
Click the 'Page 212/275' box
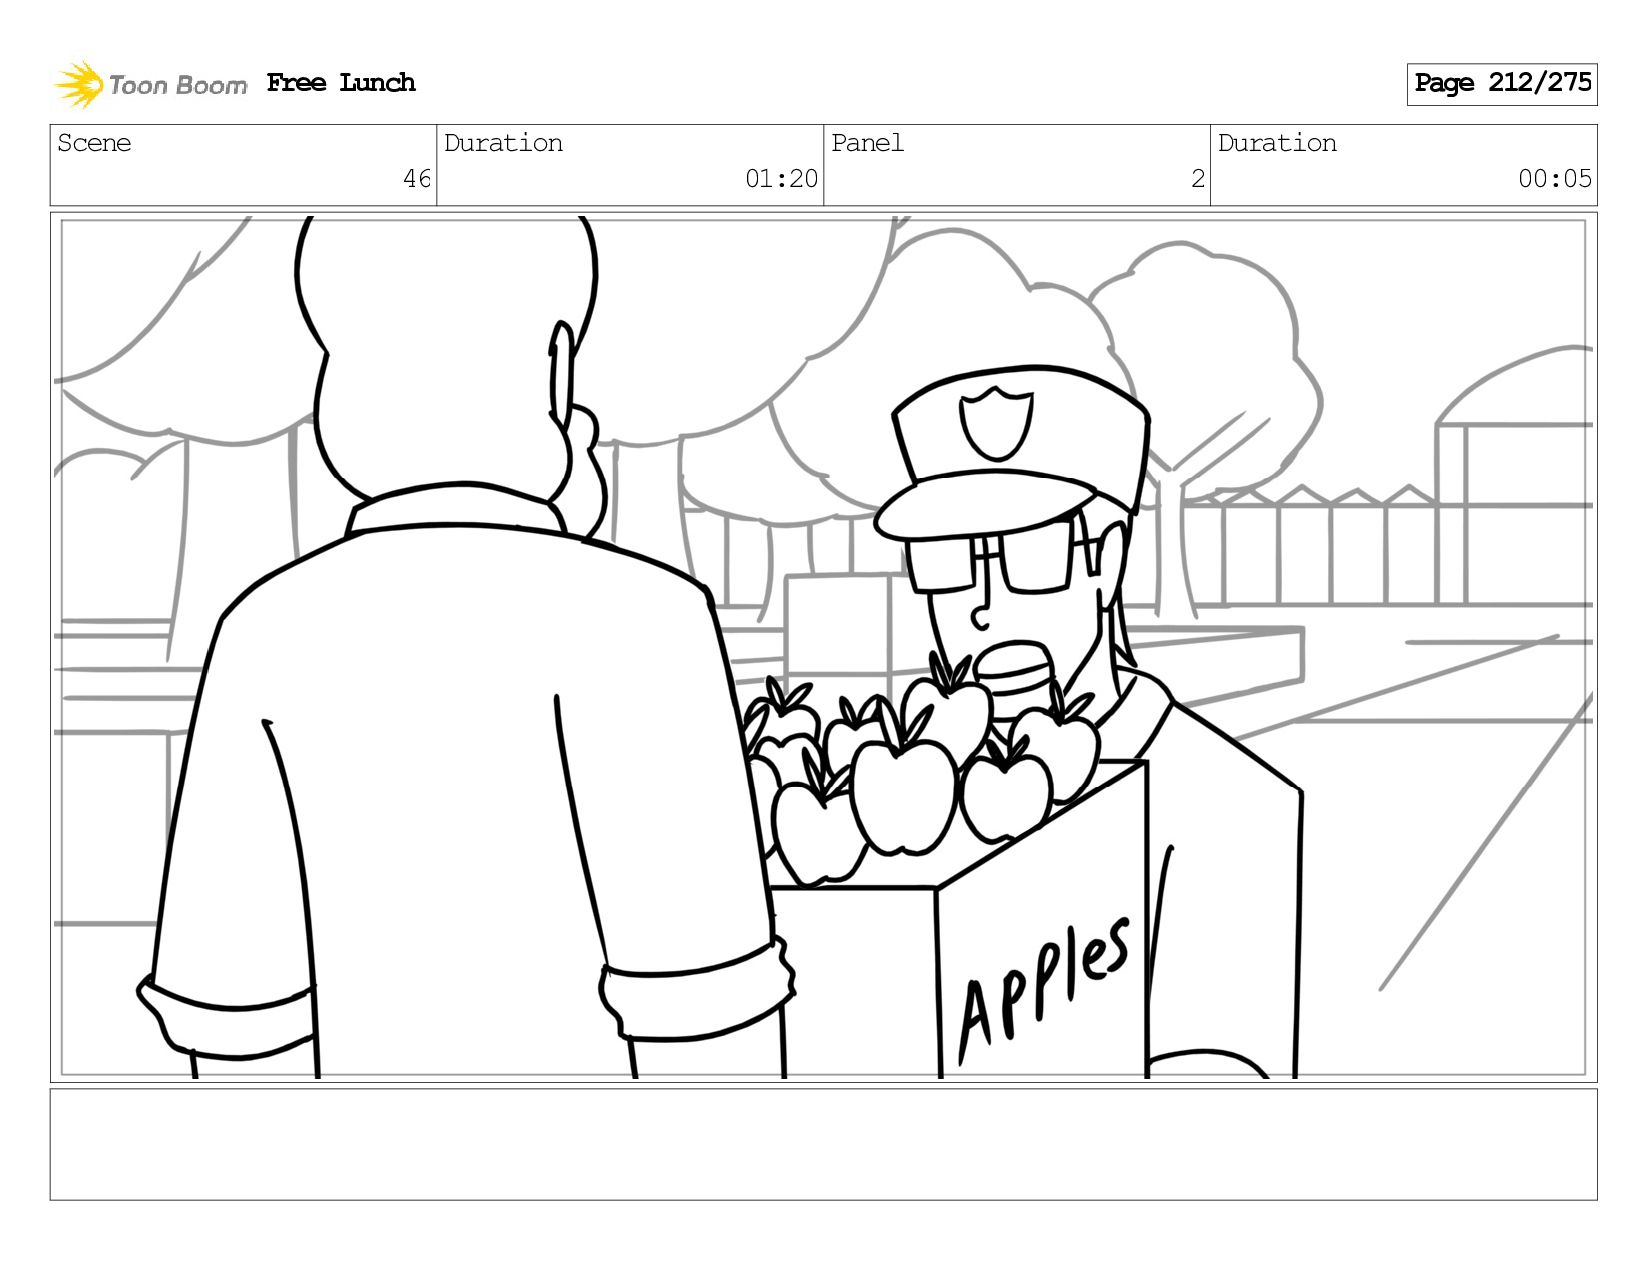tap(1502, 84)
